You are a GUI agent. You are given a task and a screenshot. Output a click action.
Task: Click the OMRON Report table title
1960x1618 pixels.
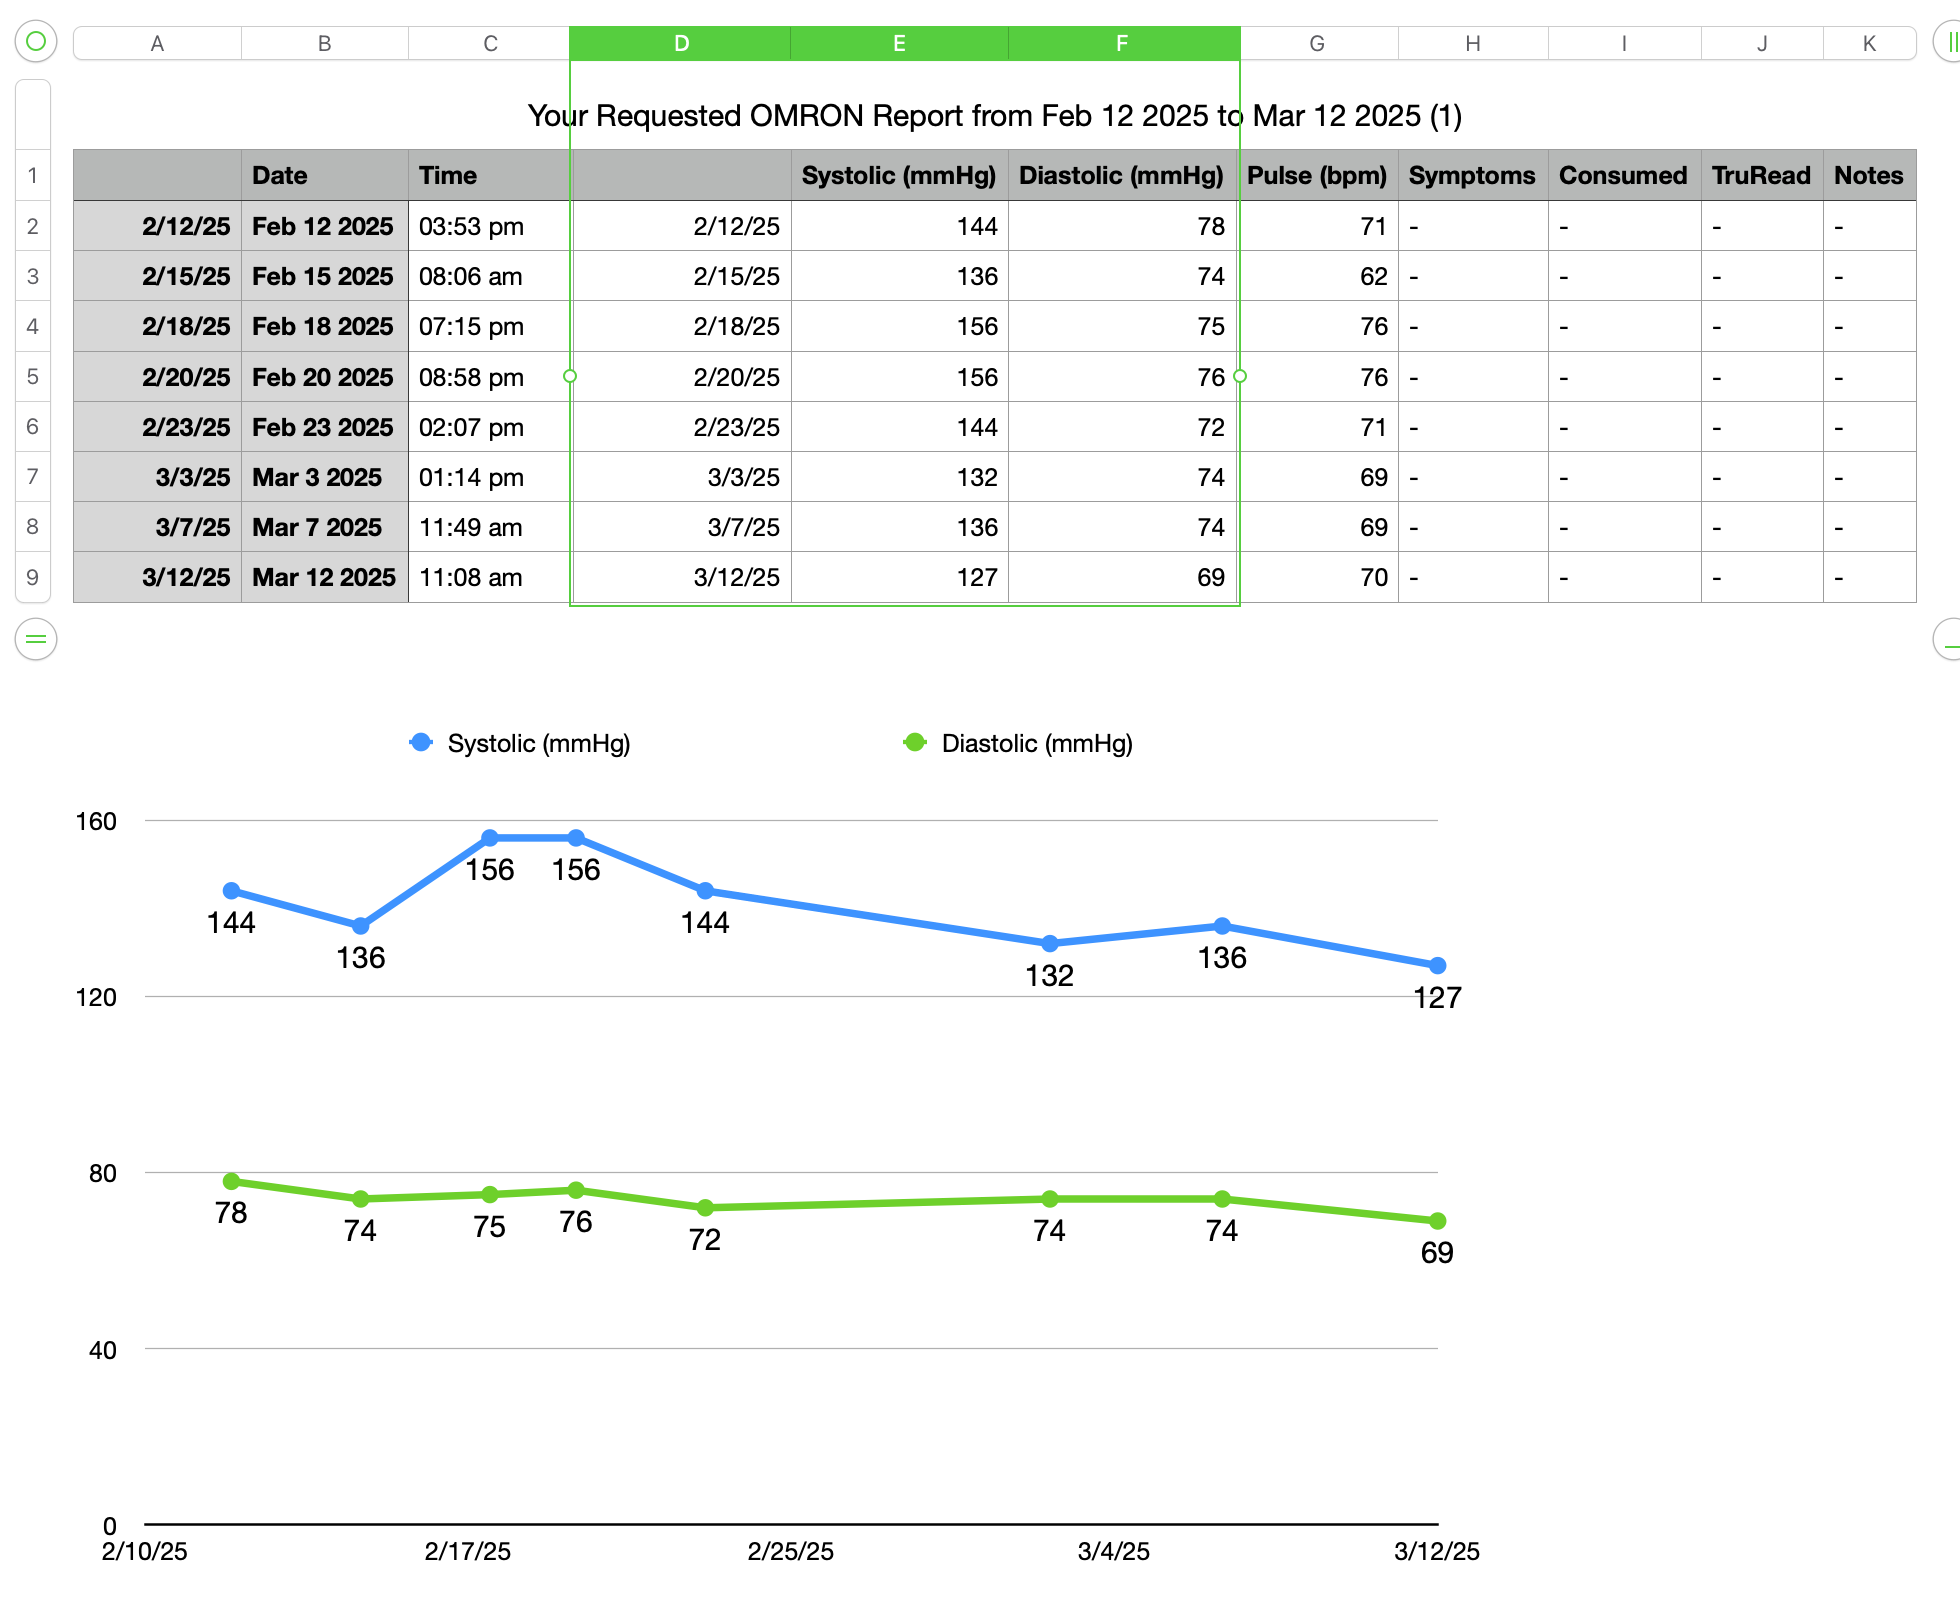(x=994, y=116)
